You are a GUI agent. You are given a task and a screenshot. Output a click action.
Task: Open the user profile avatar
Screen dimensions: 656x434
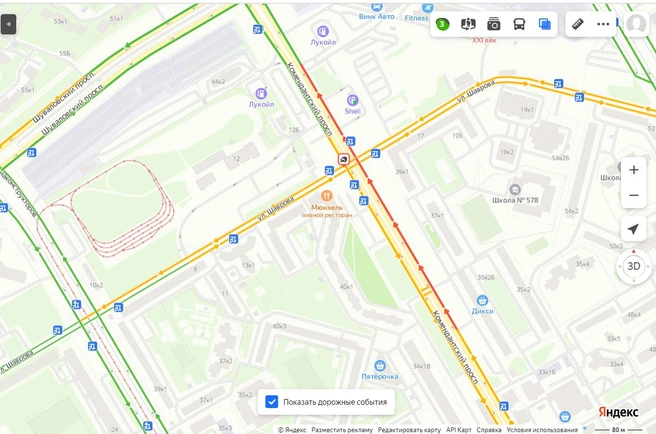coord(636,24)
